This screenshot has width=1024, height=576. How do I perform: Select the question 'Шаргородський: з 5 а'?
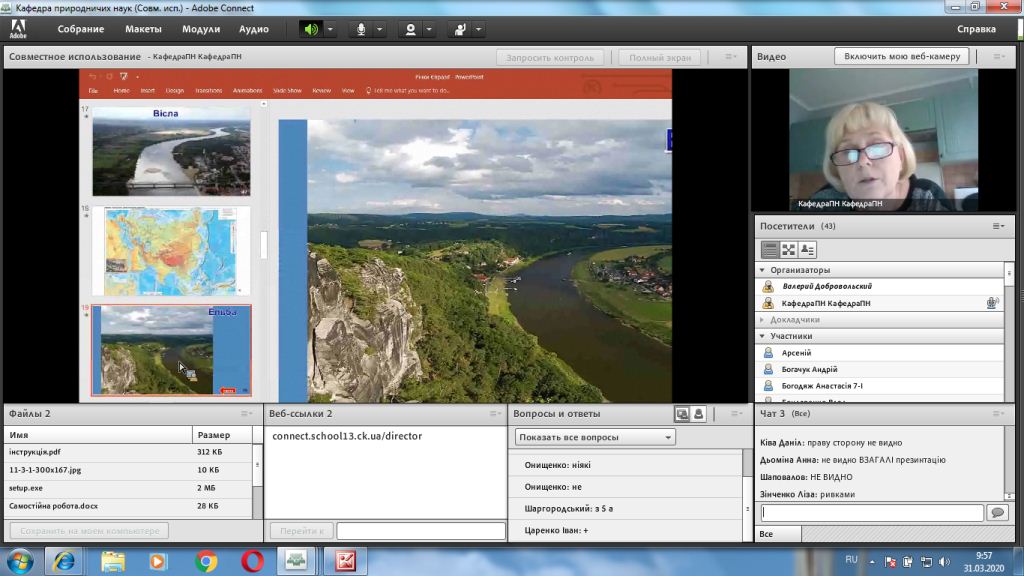tap(627, 508)
